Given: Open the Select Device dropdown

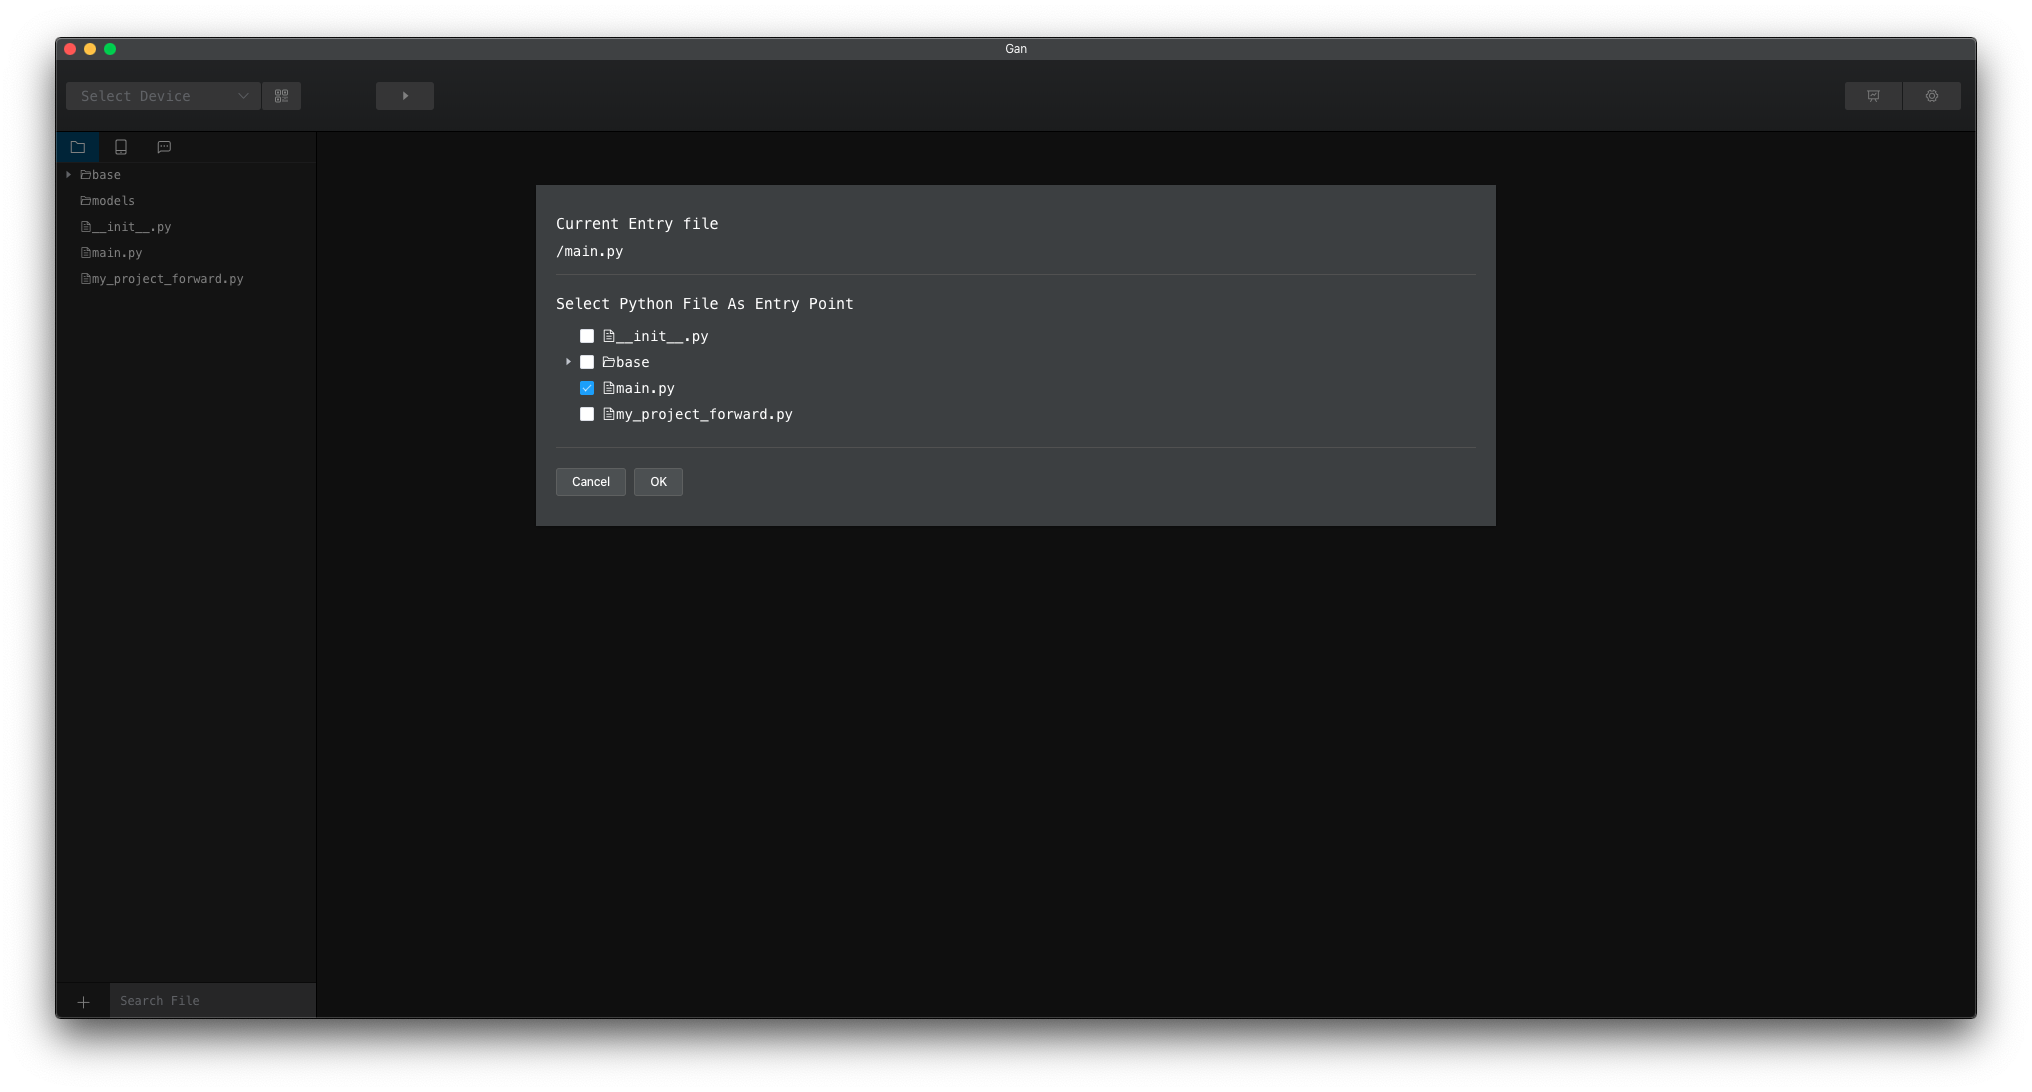Looking at the screenshot, I should [x=163, y=96].
